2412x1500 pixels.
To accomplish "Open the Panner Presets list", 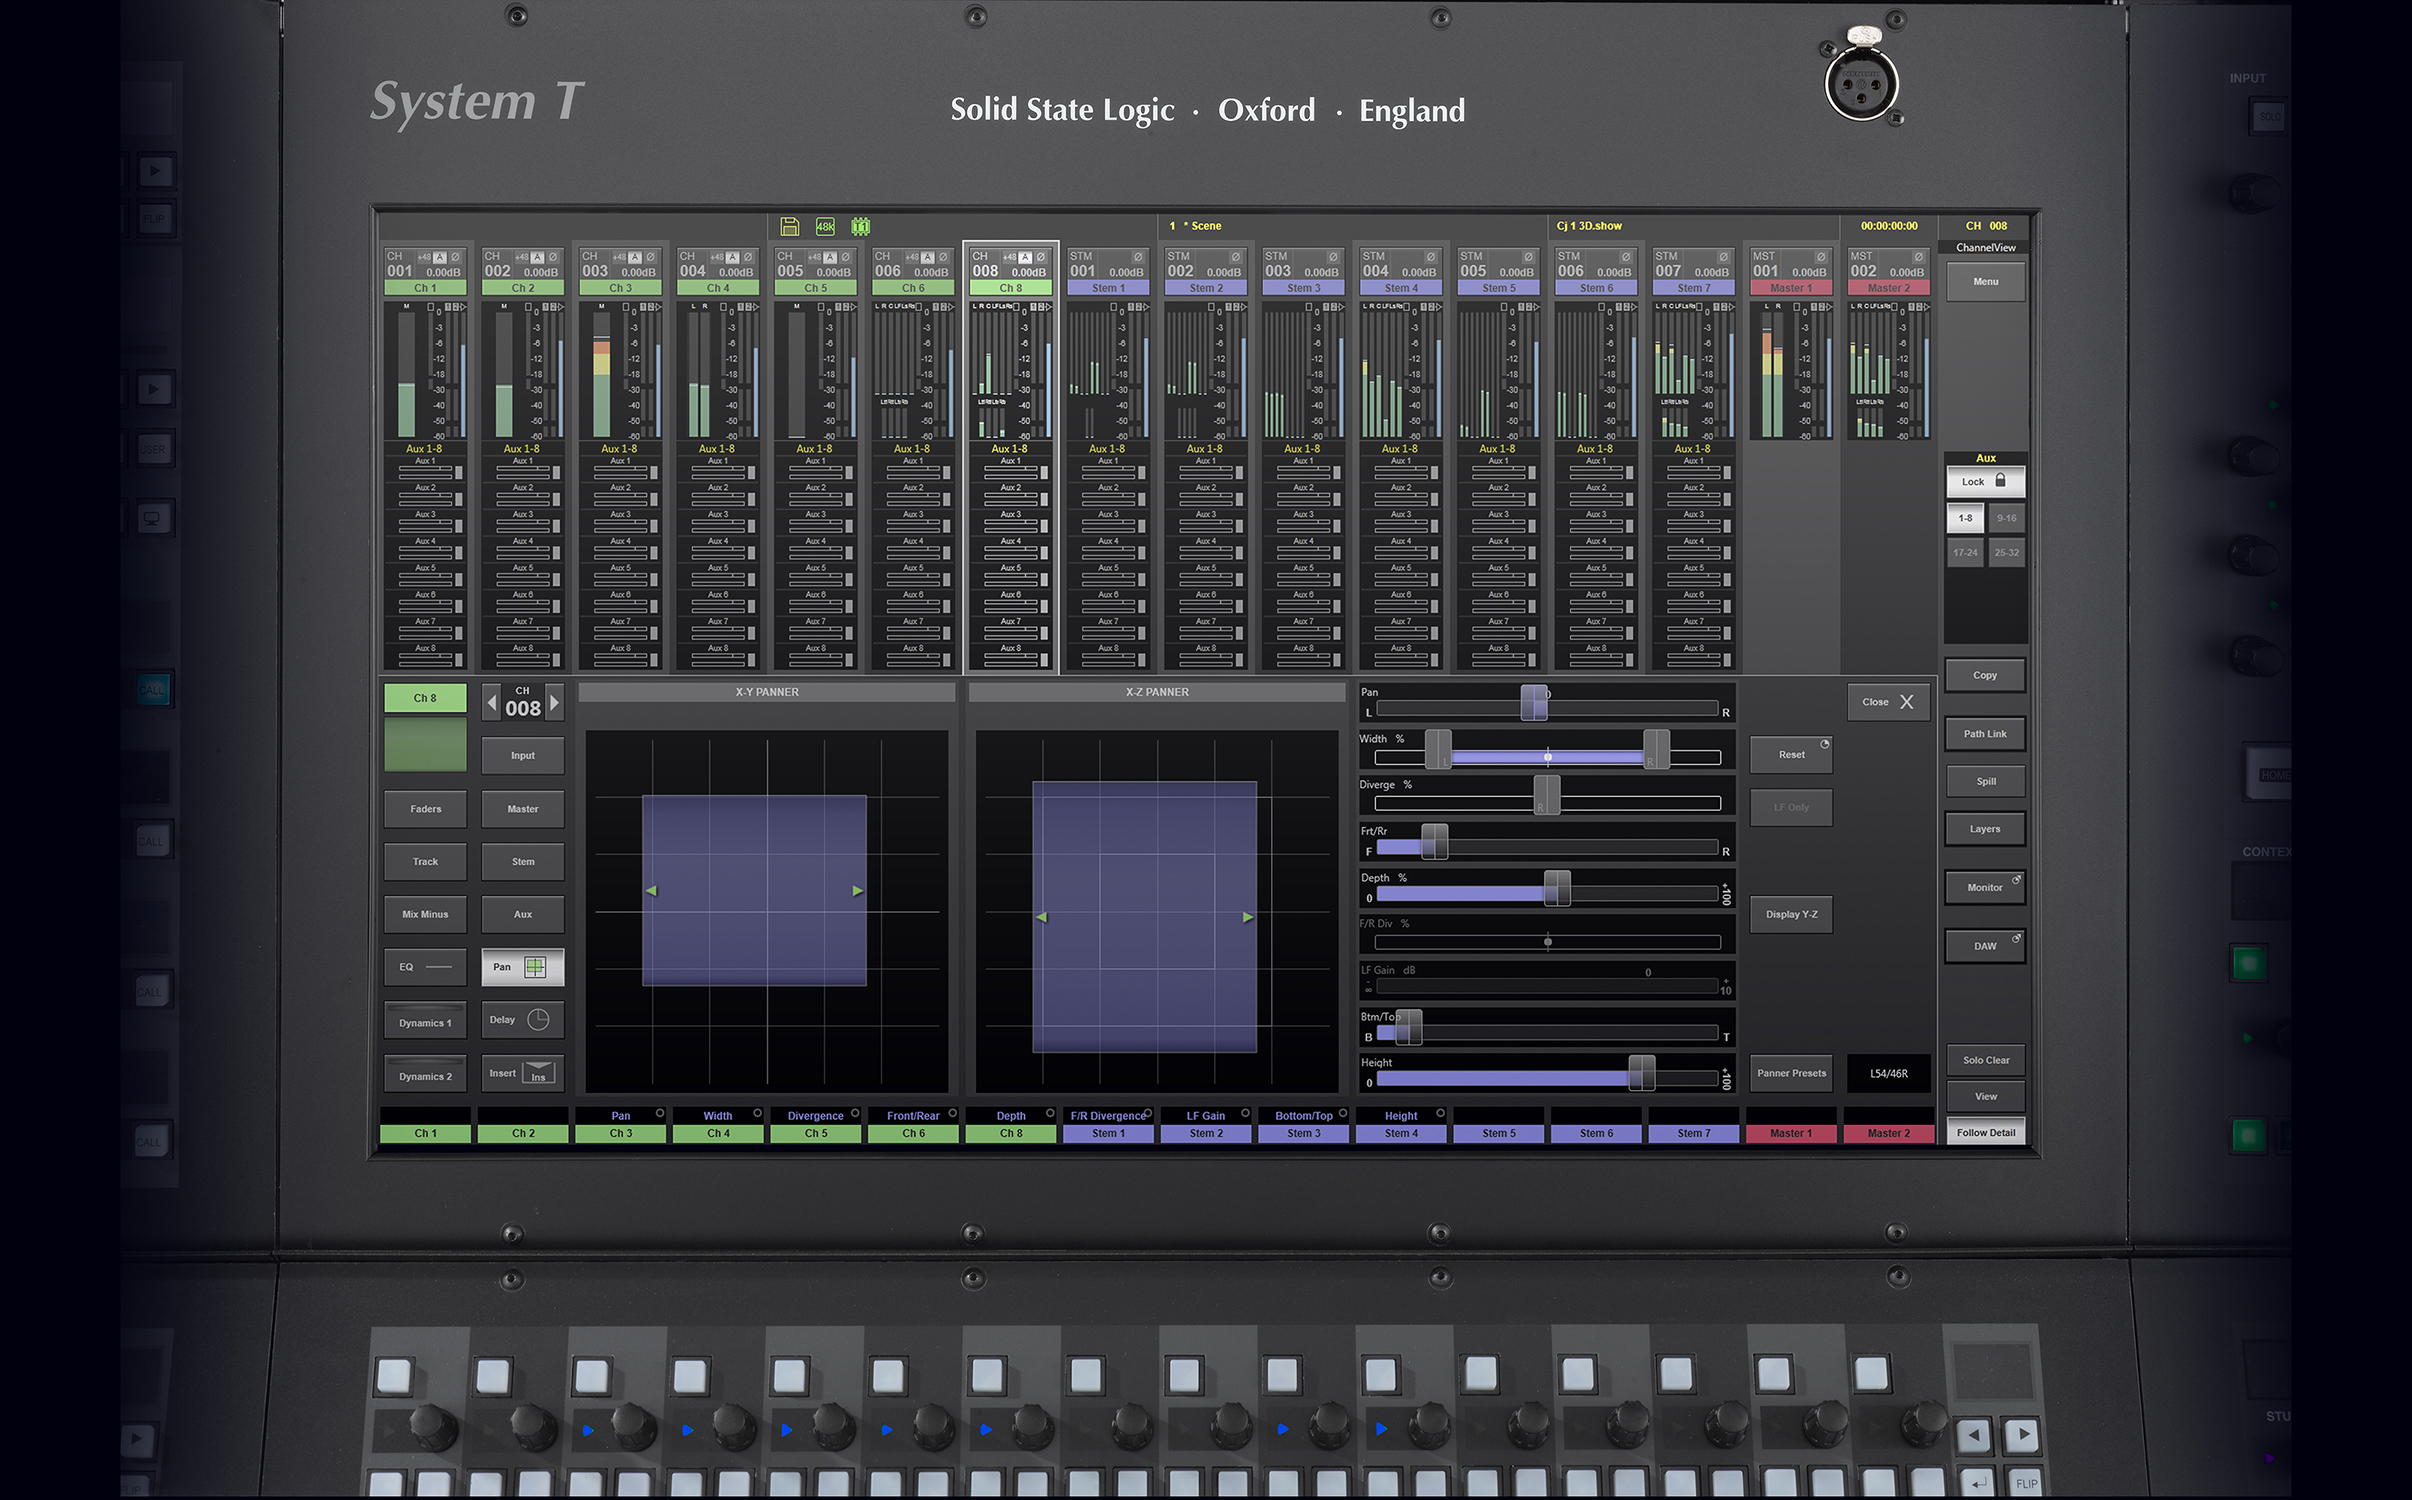I will pyautogui.click(x=1791, y=1073).
